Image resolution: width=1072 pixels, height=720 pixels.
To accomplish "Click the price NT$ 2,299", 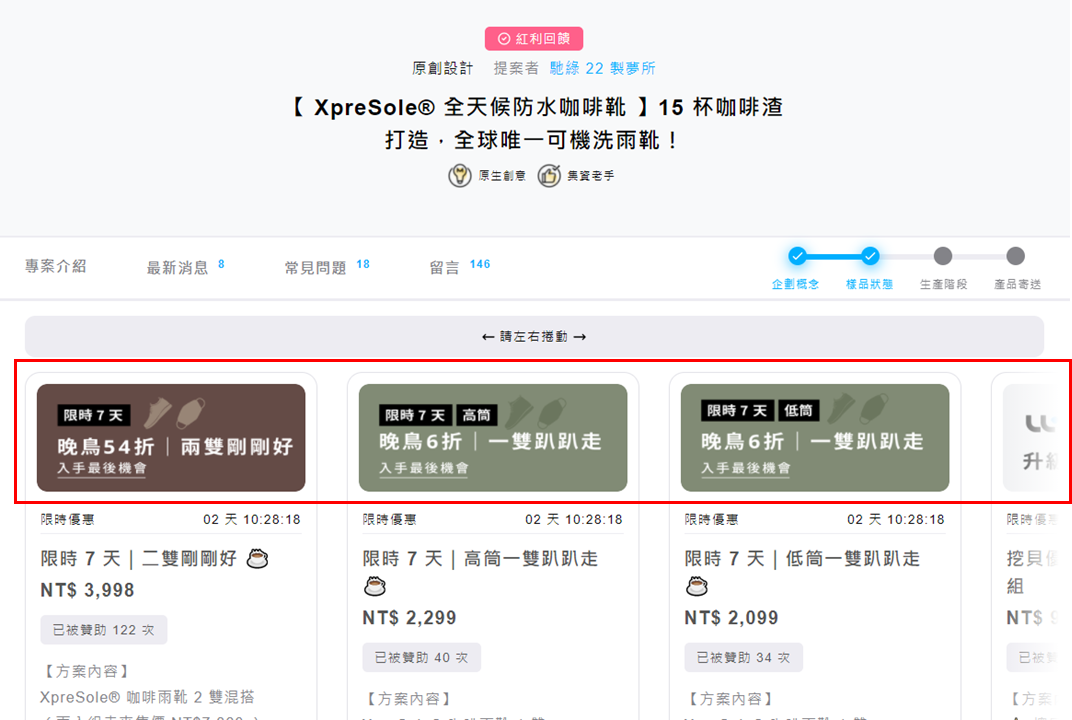I will tap(410, 617).
